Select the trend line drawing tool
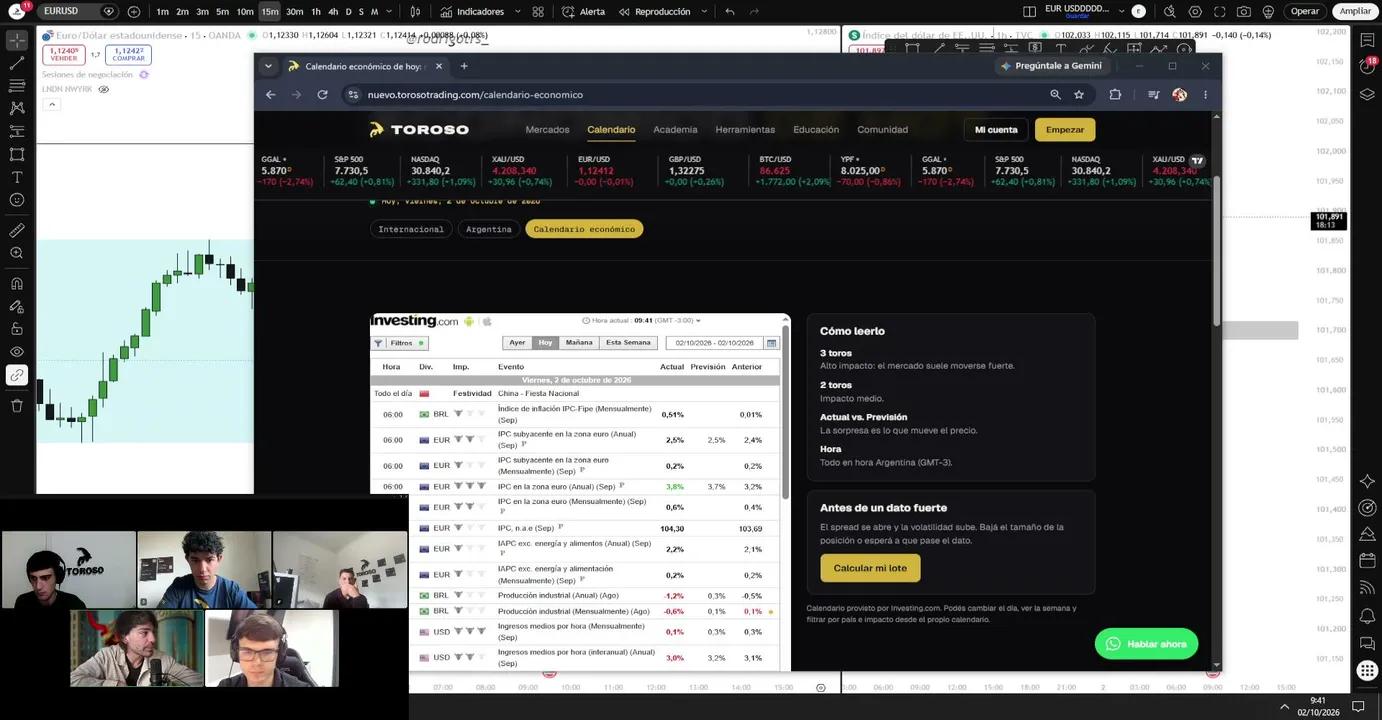This screenshot has width=1382, height=720. point(17,63)
